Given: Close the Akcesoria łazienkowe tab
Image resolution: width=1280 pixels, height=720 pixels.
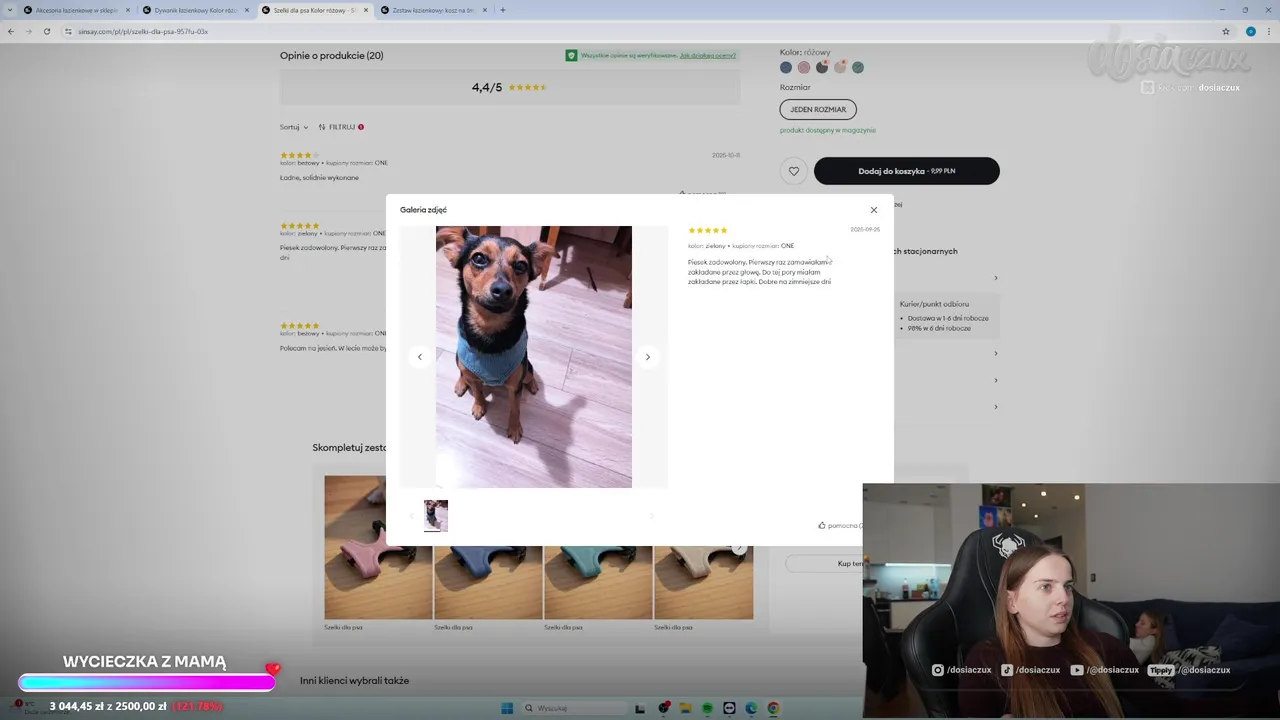Looking at the screenshot, I should coord(128,10).
